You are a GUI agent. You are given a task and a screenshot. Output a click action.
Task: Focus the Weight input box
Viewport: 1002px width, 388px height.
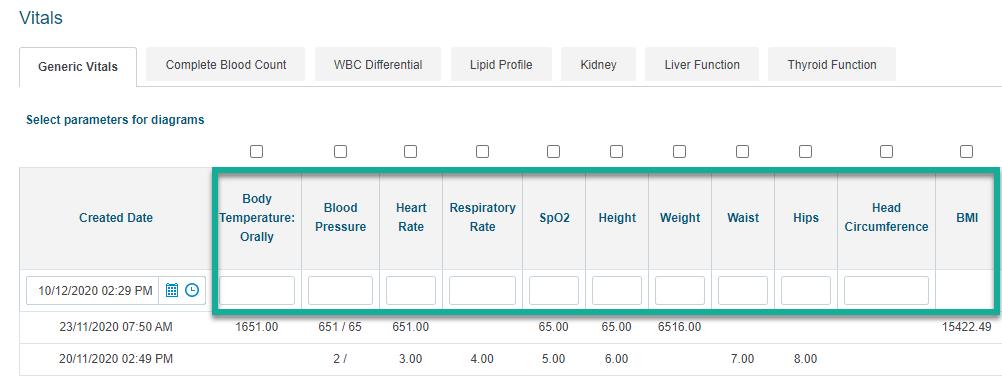coord(680,290)
